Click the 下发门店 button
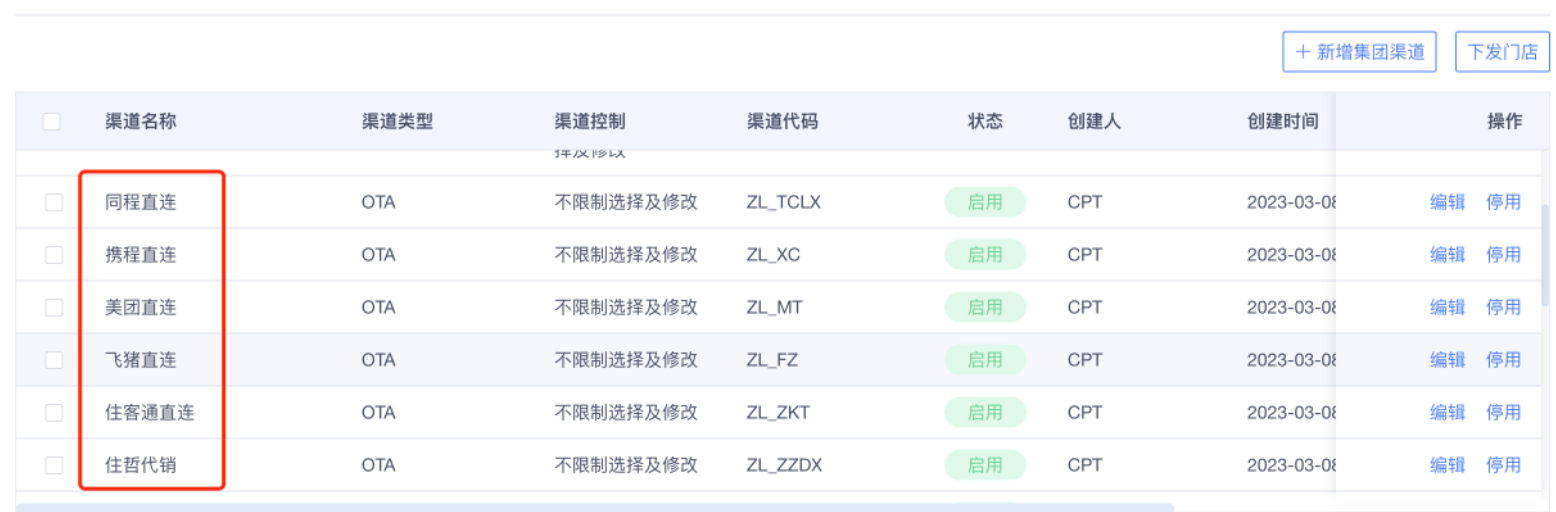This screenshot has height=512, width=1556. 1502,52
